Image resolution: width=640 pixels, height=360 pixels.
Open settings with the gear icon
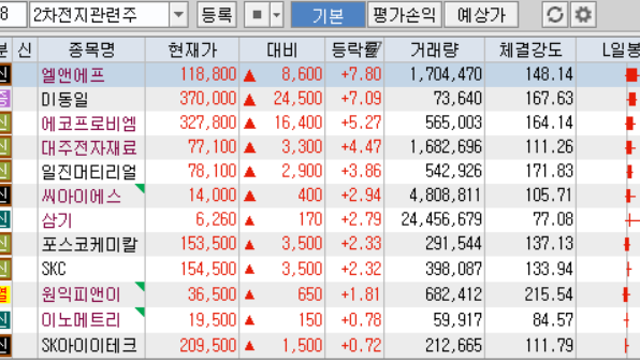(x=583, y=15)
